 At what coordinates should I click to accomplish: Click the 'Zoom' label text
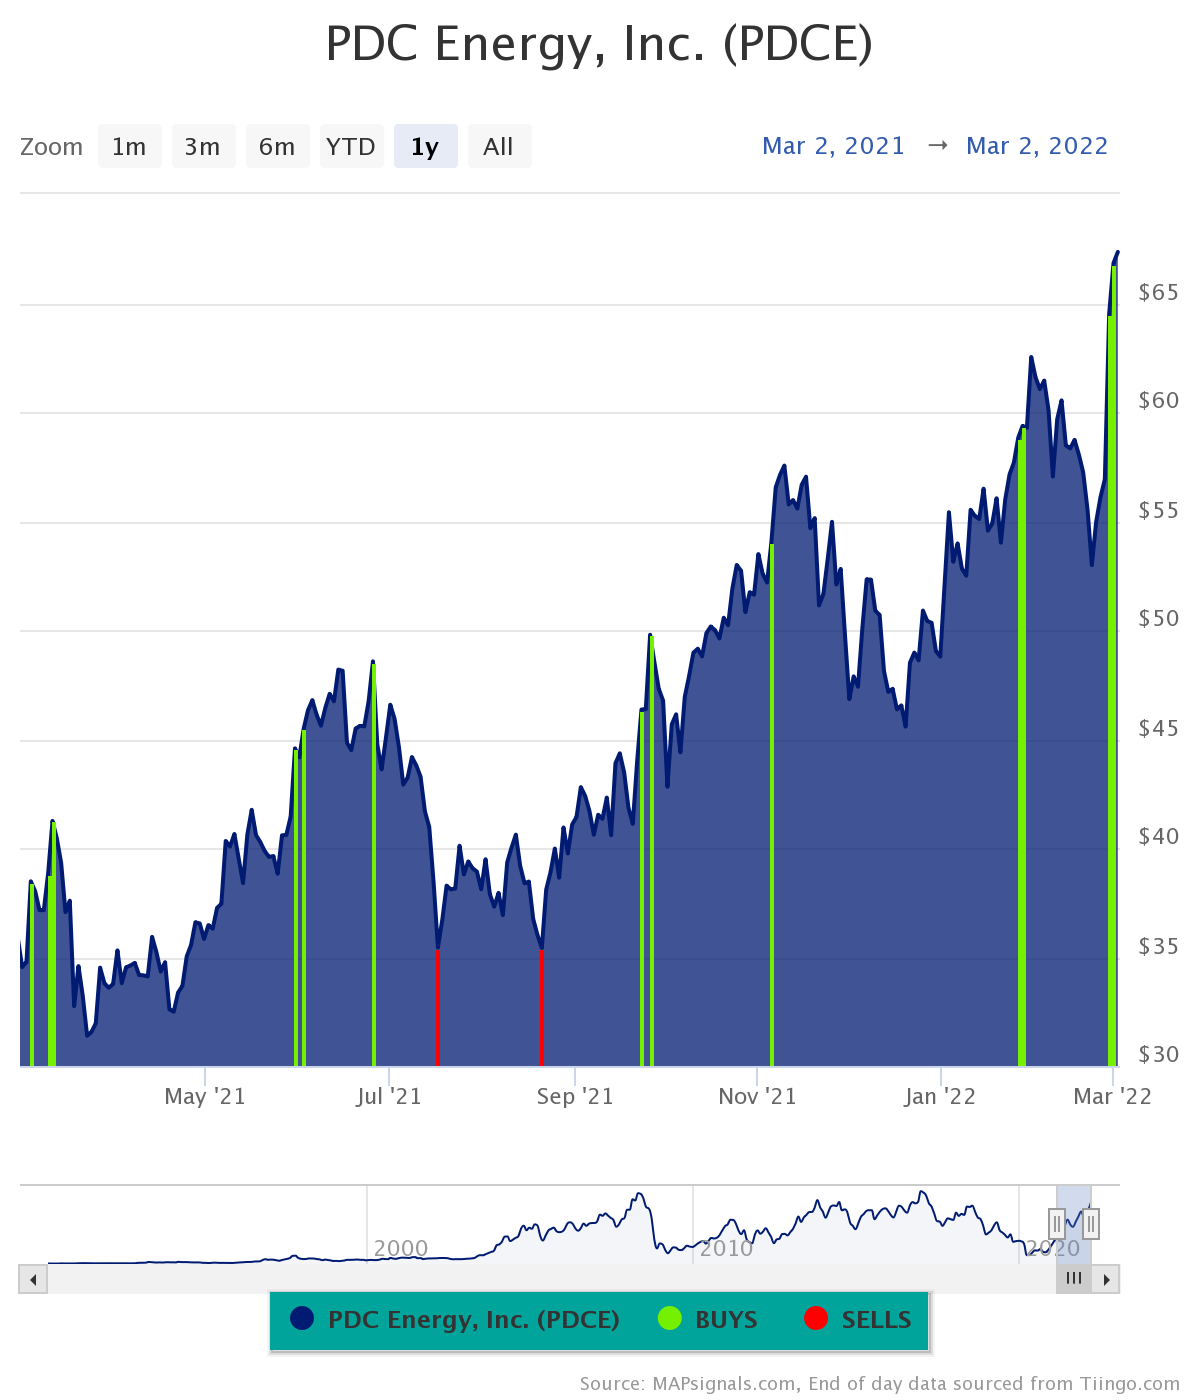52,147
